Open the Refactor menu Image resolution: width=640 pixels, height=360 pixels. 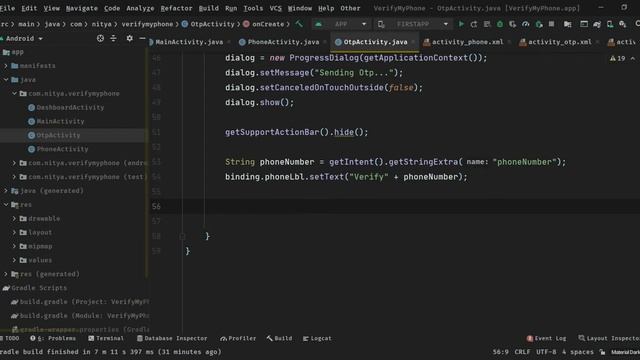(x=176, y=8)
